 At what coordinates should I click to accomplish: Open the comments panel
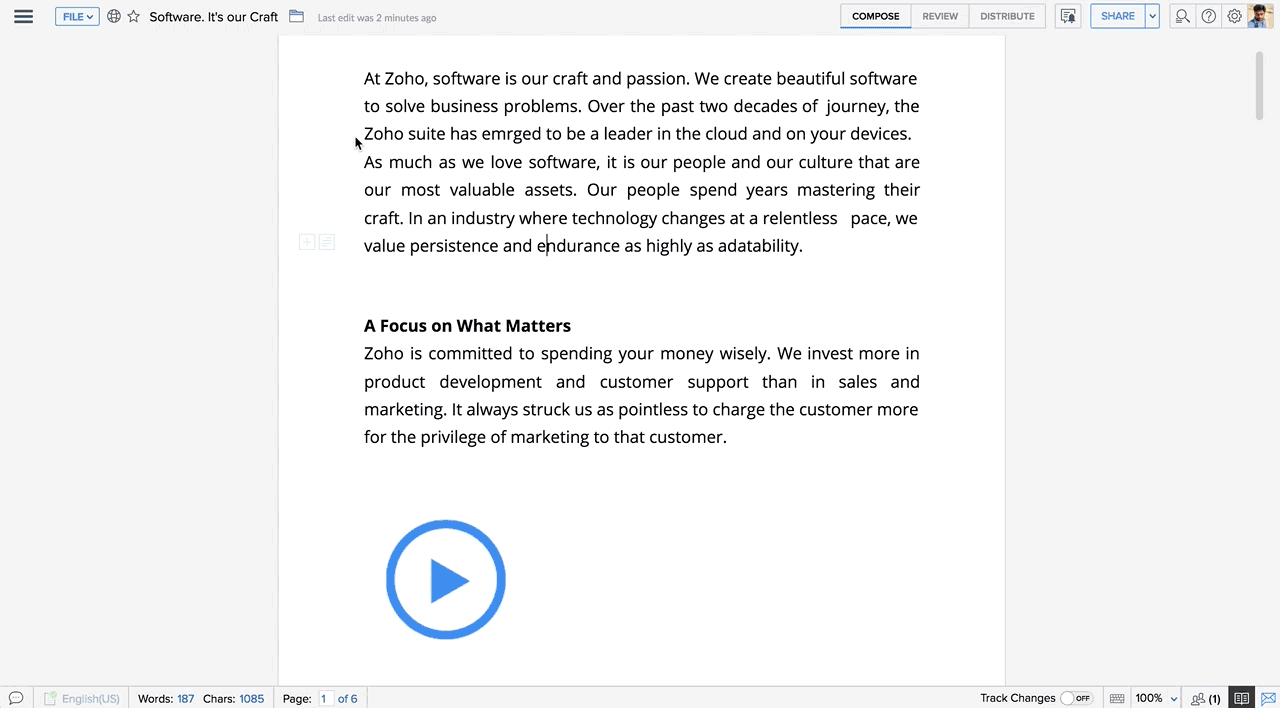(x=15, y=698)
